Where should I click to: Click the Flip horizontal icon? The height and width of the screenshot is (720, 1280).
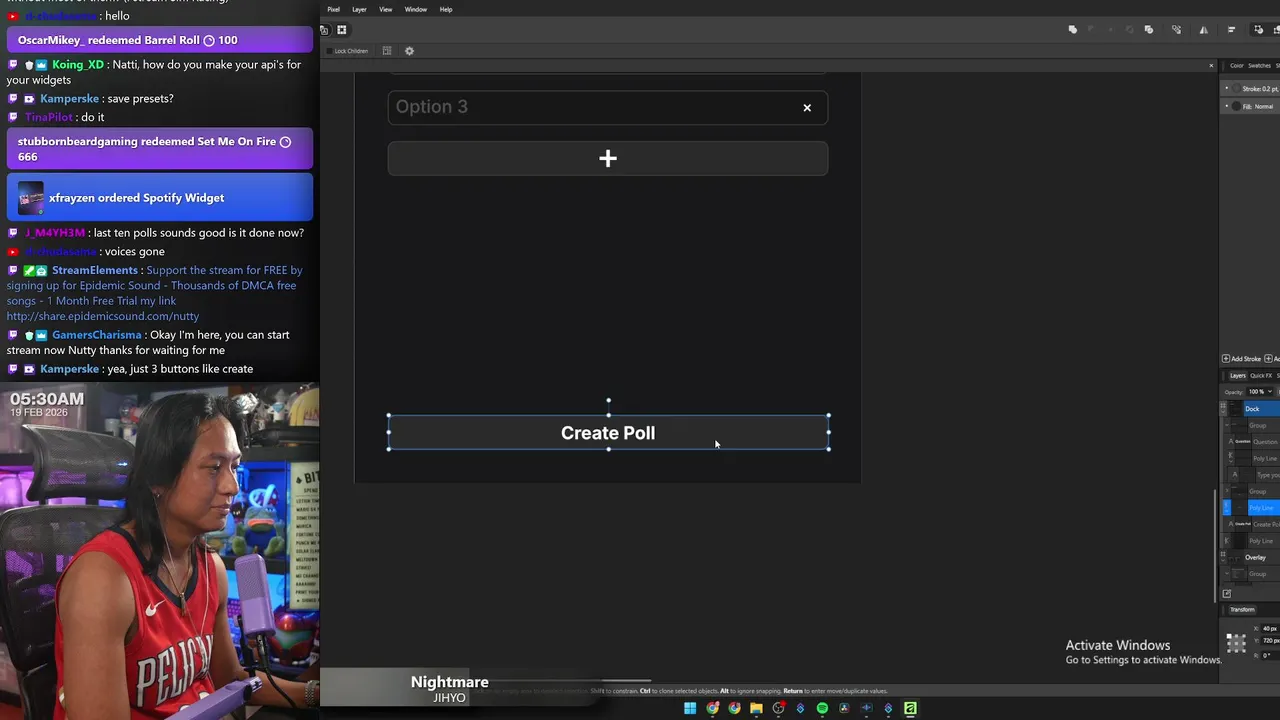pyautogui.click(x=1203, y=30)
